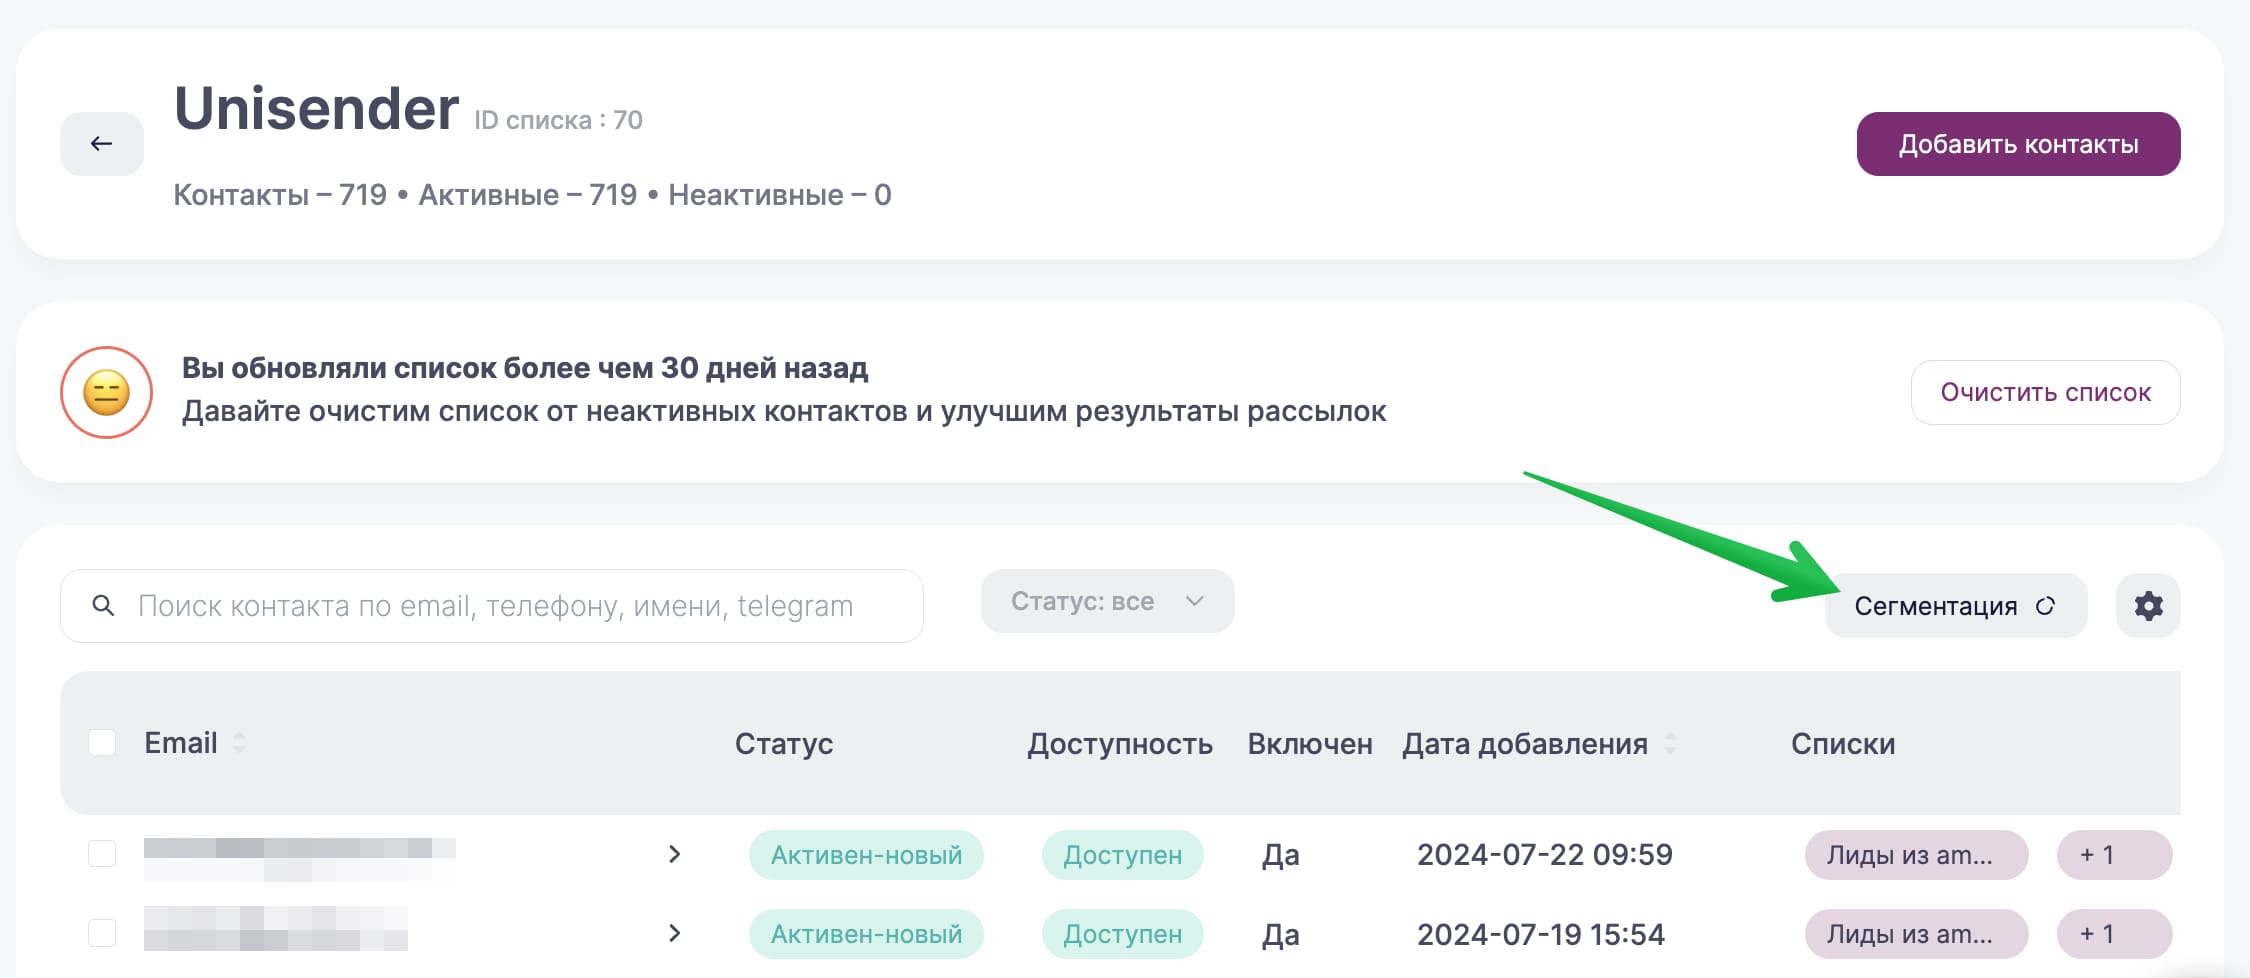
Task: Click the ID списка : 70 label
Action: click(x=558, y=120)
